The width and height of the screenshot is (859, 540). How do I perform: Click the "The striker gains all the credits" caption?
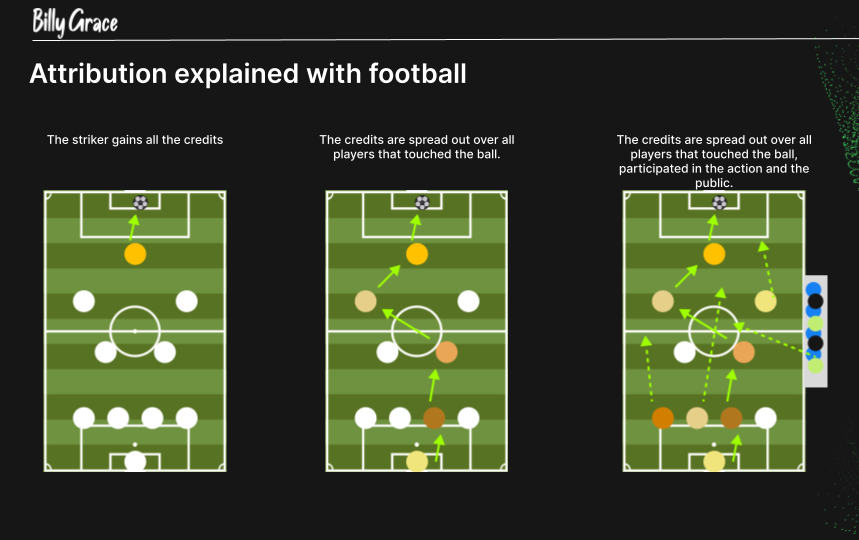135,140
